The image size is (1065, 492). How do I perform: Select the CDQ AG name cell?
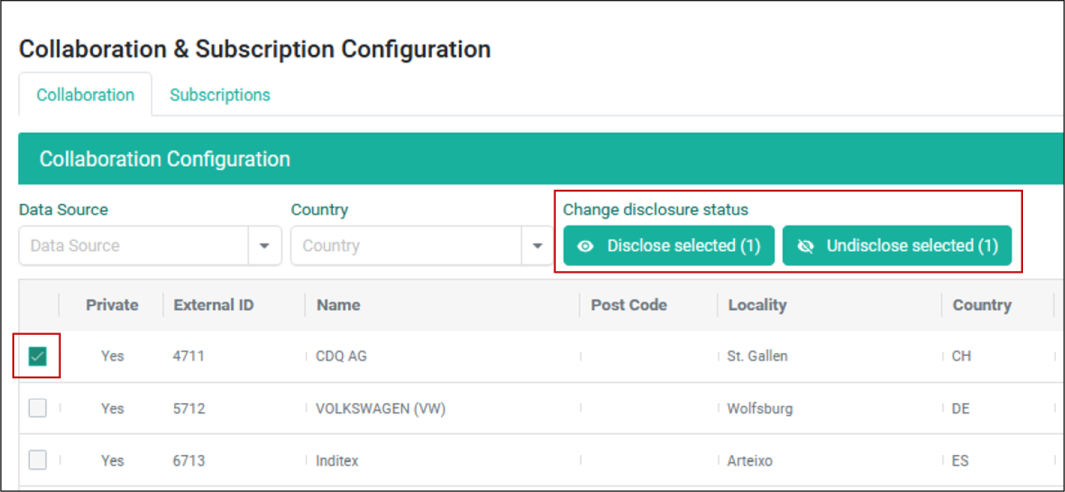click(341, 356)
